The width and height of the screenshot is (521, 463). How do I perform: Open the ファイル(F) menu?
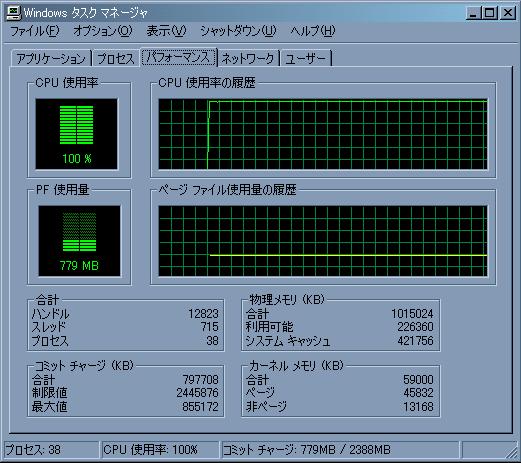(35, 31)
